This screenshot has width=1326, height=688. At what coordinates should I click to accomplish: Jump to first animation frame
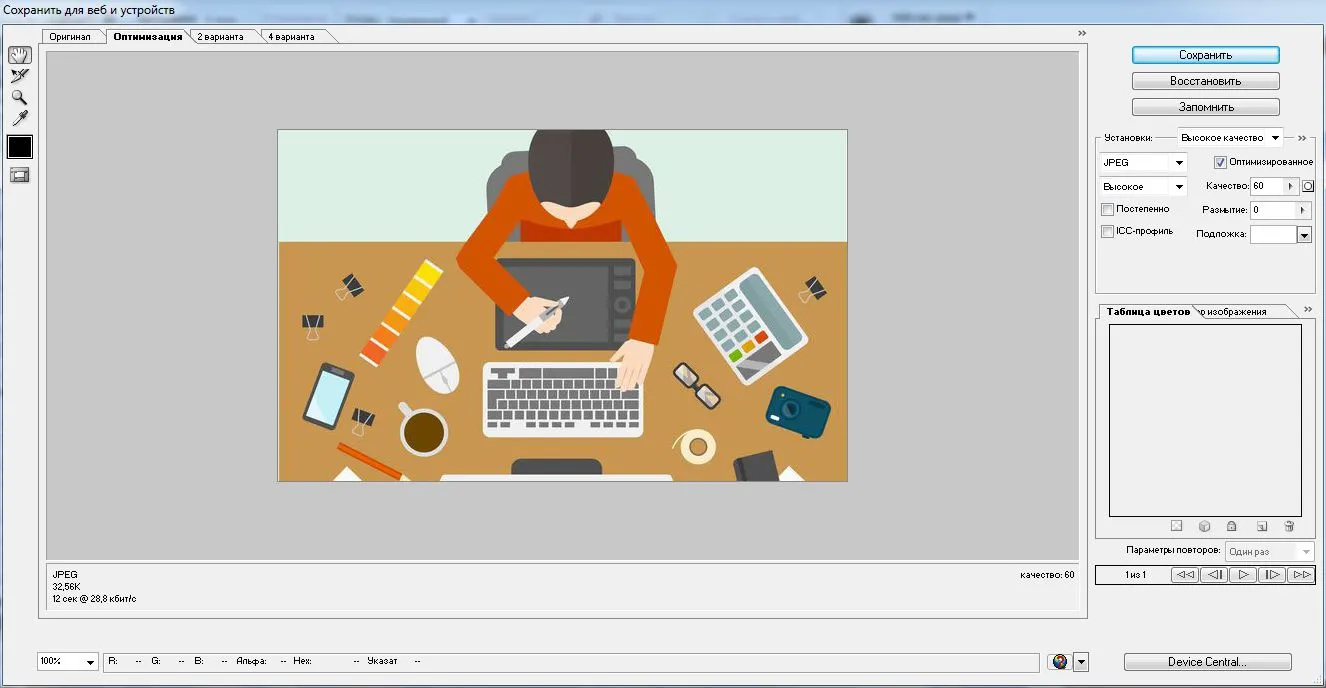[1185, 575]
